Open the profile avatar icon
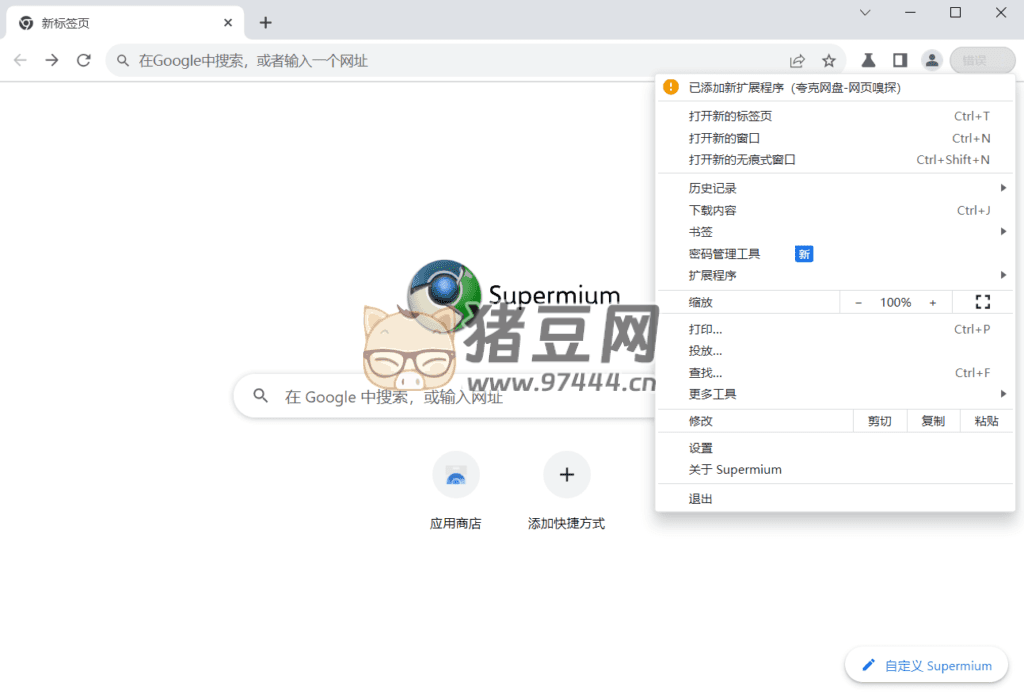Image resolution: width=1024 pixels, height=694 pixels. coord(931,61)
